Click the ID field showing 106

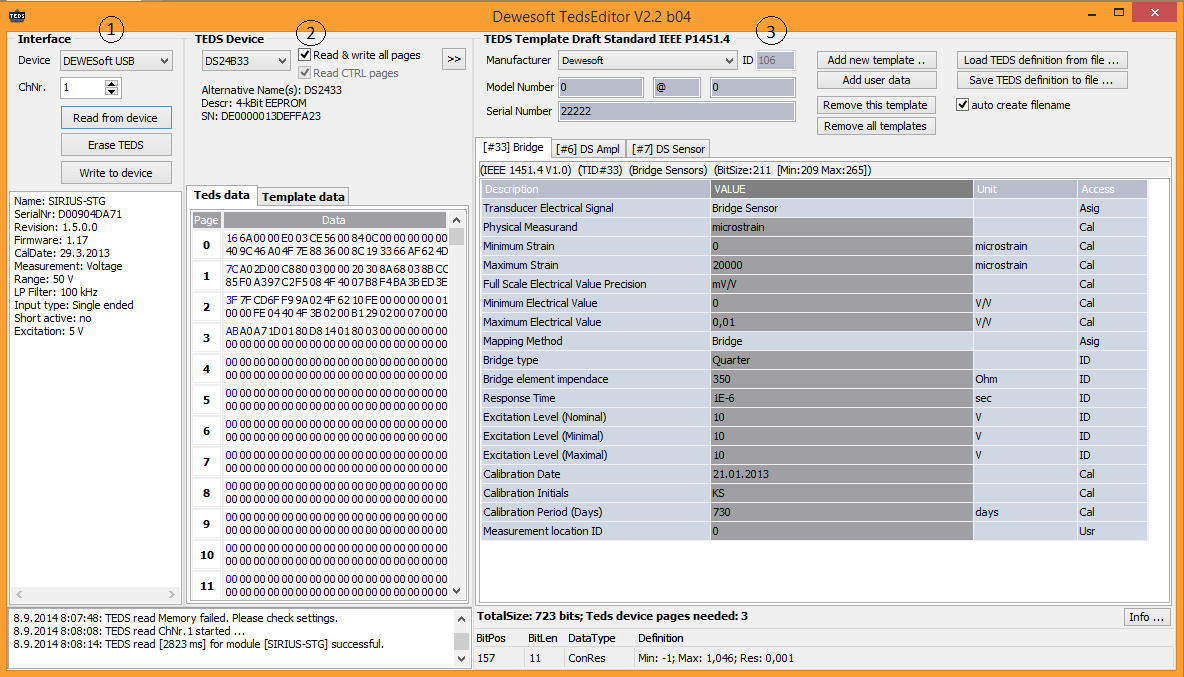pos(775,60)
